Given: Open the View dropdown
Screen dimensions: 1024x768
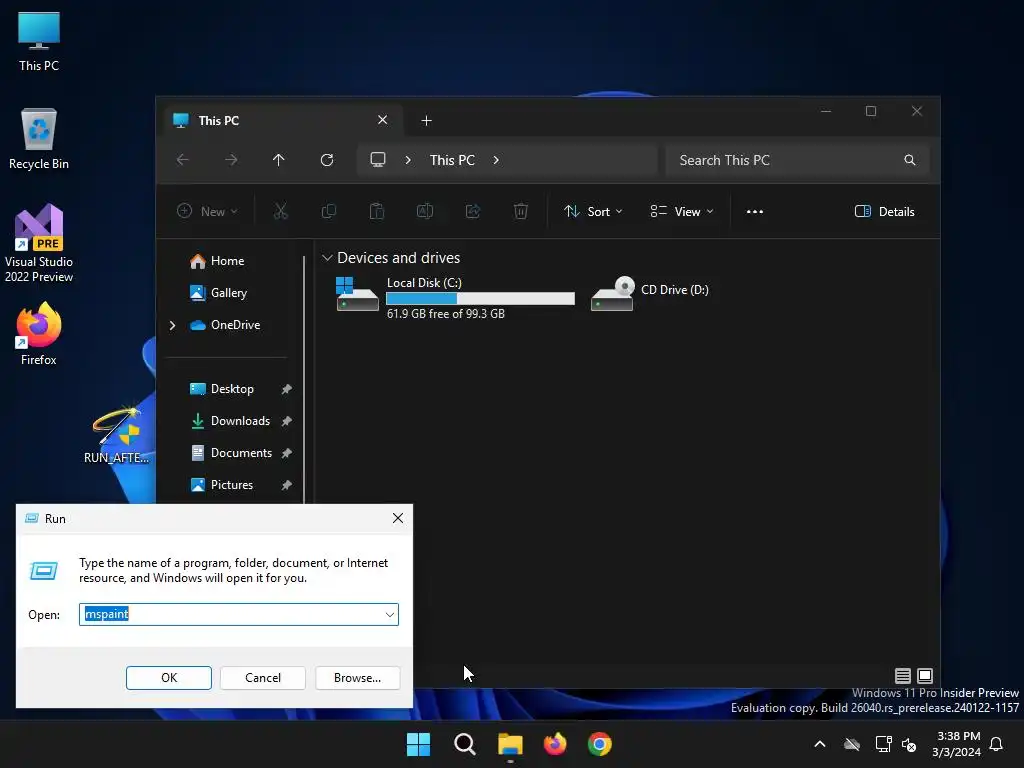Looking at the screenshot, I should point(681,212).
